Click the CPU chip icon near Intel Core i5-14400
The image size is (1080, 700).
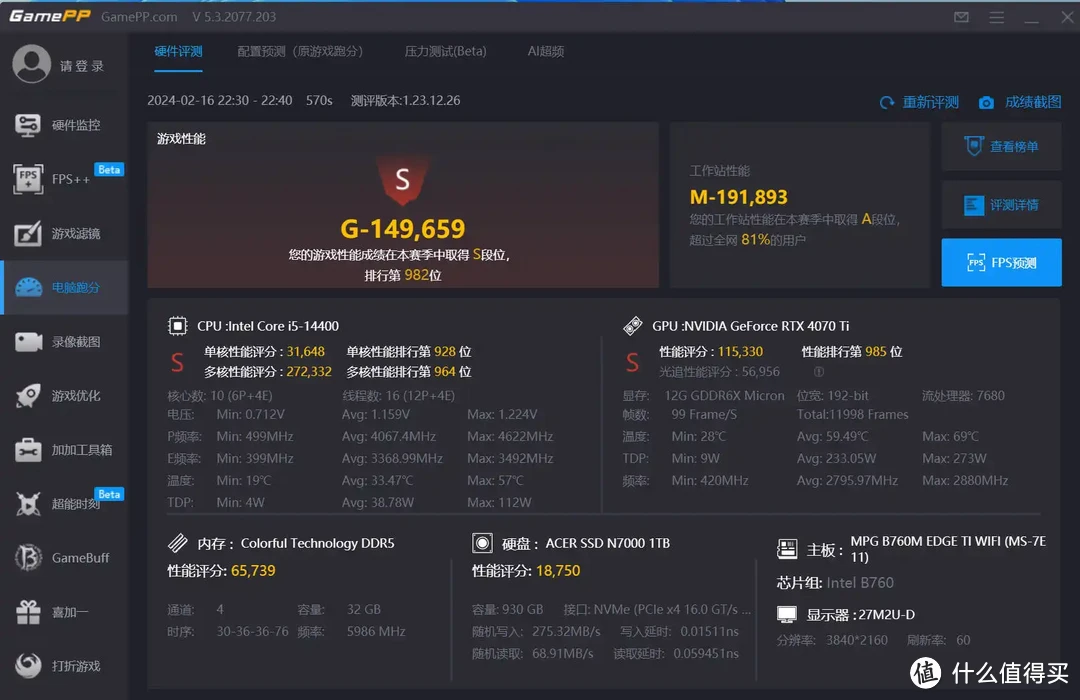[x=178, y=325]
